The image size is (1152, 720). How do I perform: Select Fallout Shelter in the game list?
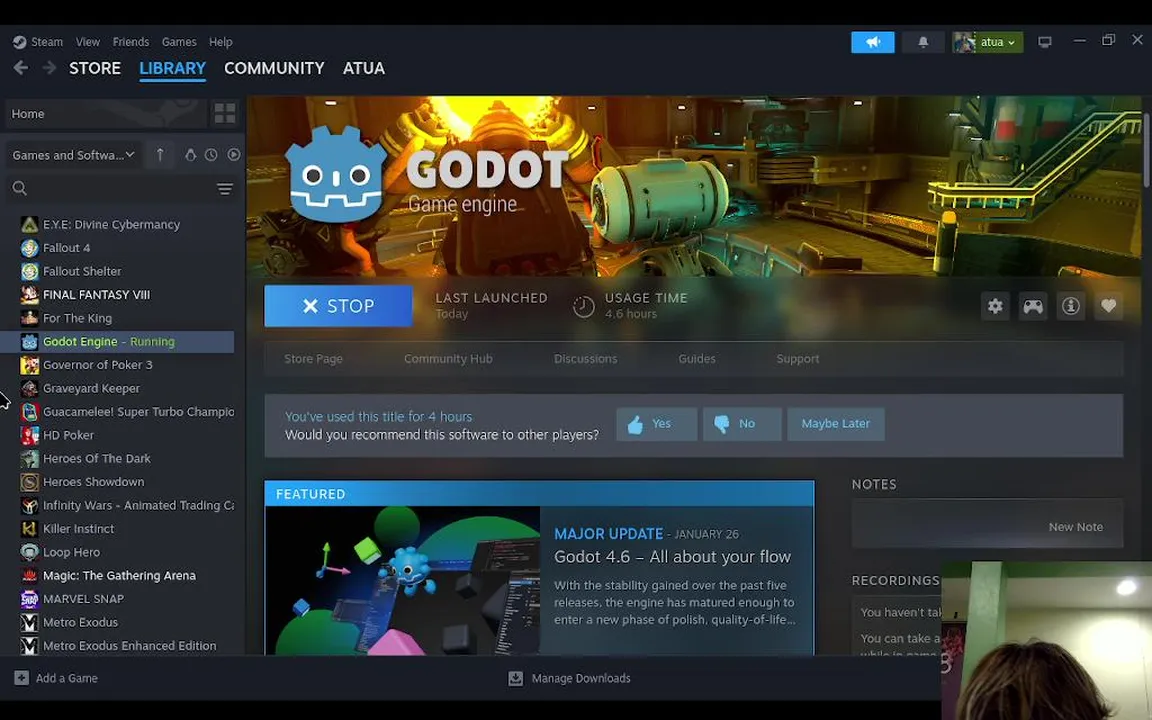[x=120, y=271]
